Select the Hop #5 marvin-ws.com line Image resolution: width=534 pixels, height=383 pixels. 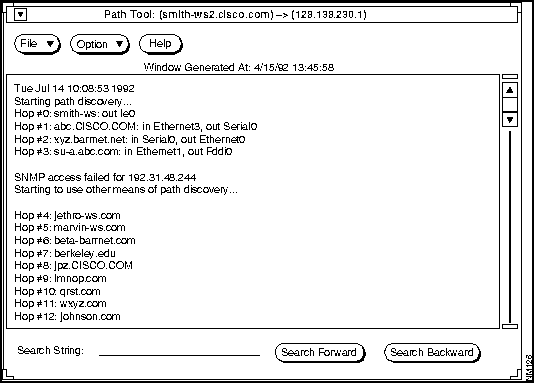tap(70, 227)
